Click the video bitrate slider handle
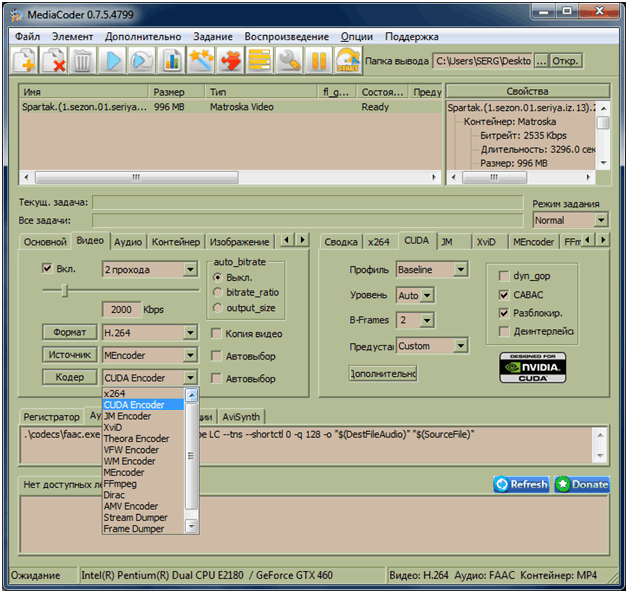 coord(65,290)
